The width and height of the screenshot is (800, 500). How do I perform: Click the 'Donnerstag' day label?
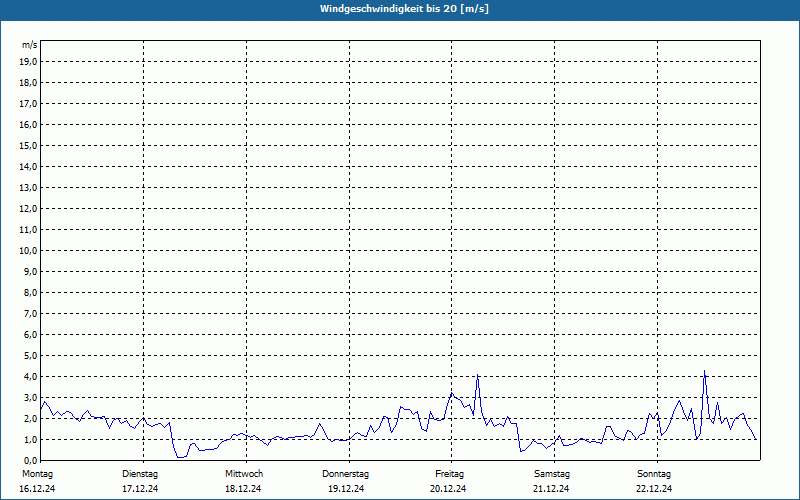(345, 474)
